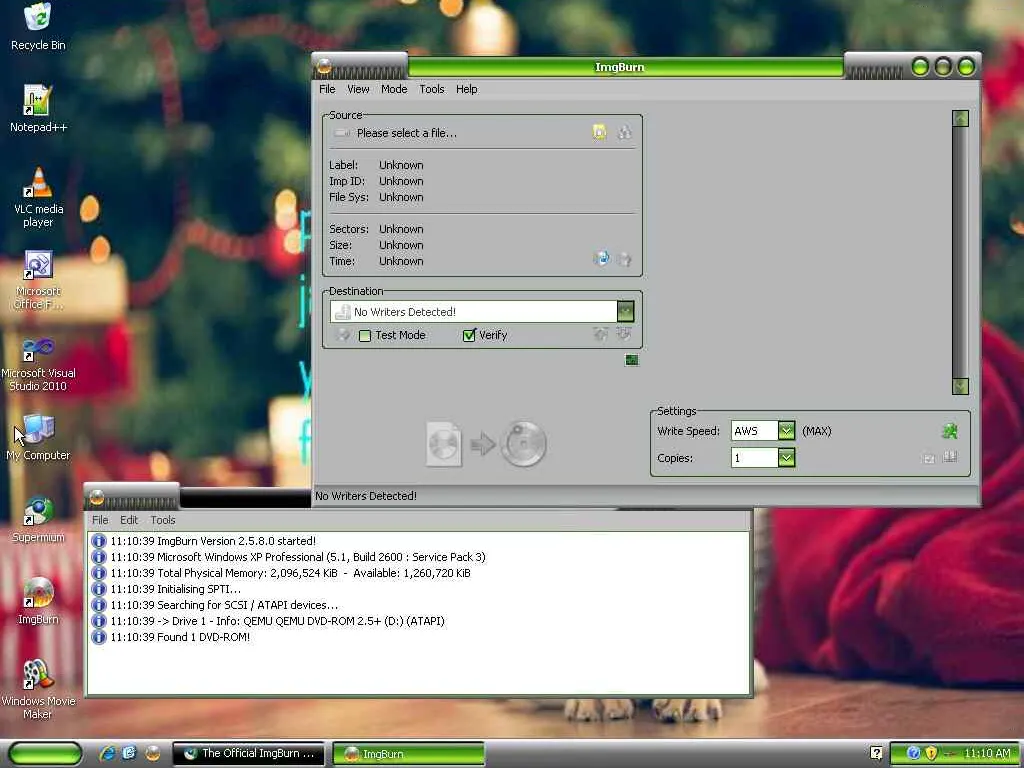The image size is (1024, 768).
Task: Select the My Computer desktop icon
Action: (38, 437)
